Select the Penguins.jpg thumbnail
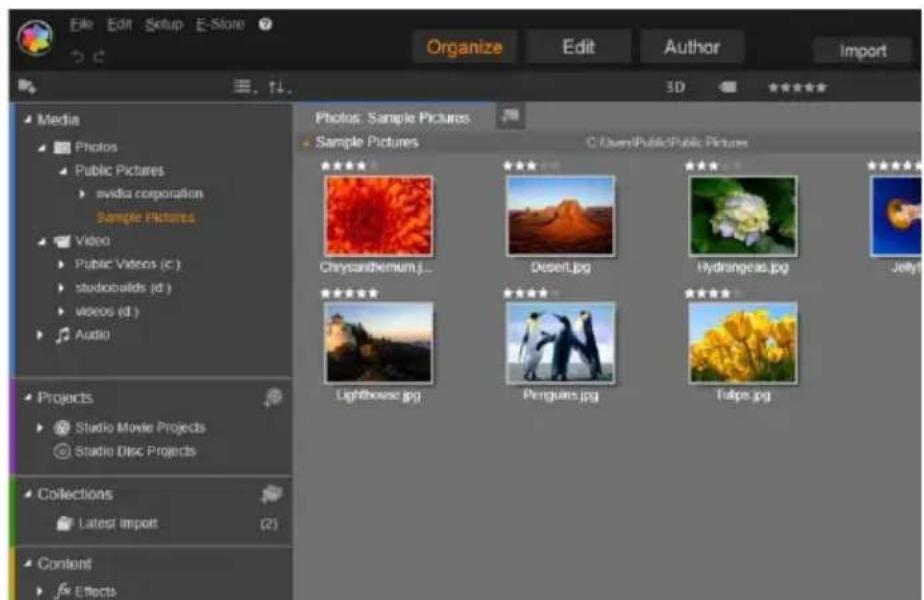 point(560,342)
